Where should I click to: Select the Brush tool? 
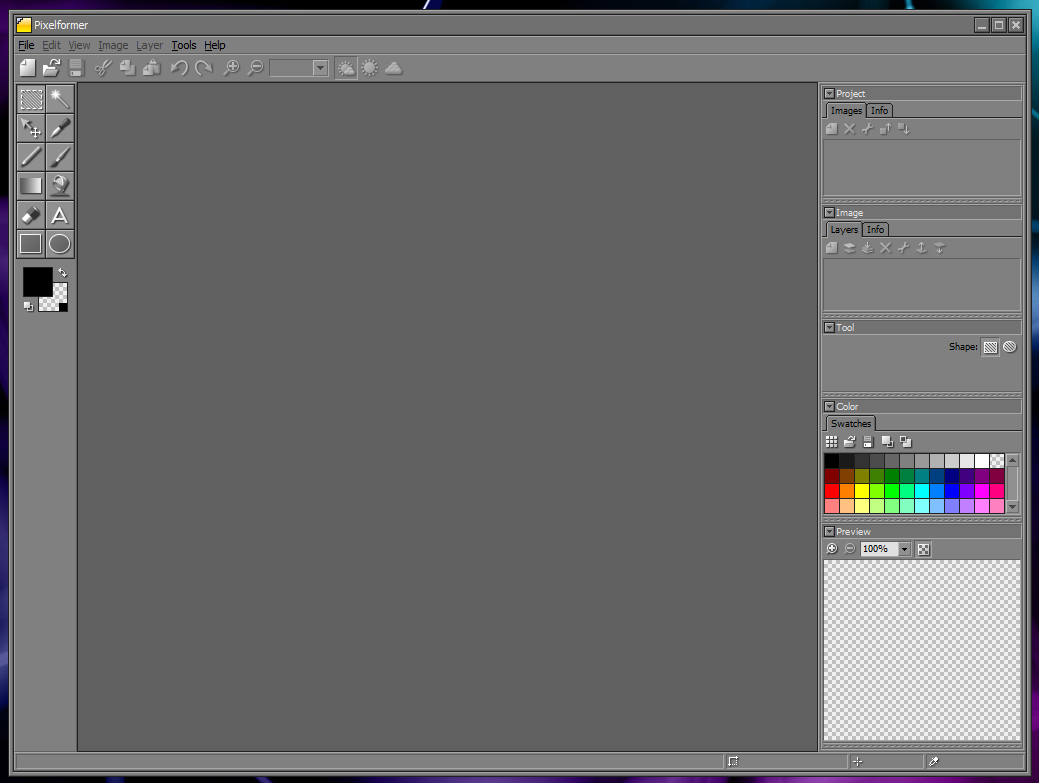[x=60, y=157]
